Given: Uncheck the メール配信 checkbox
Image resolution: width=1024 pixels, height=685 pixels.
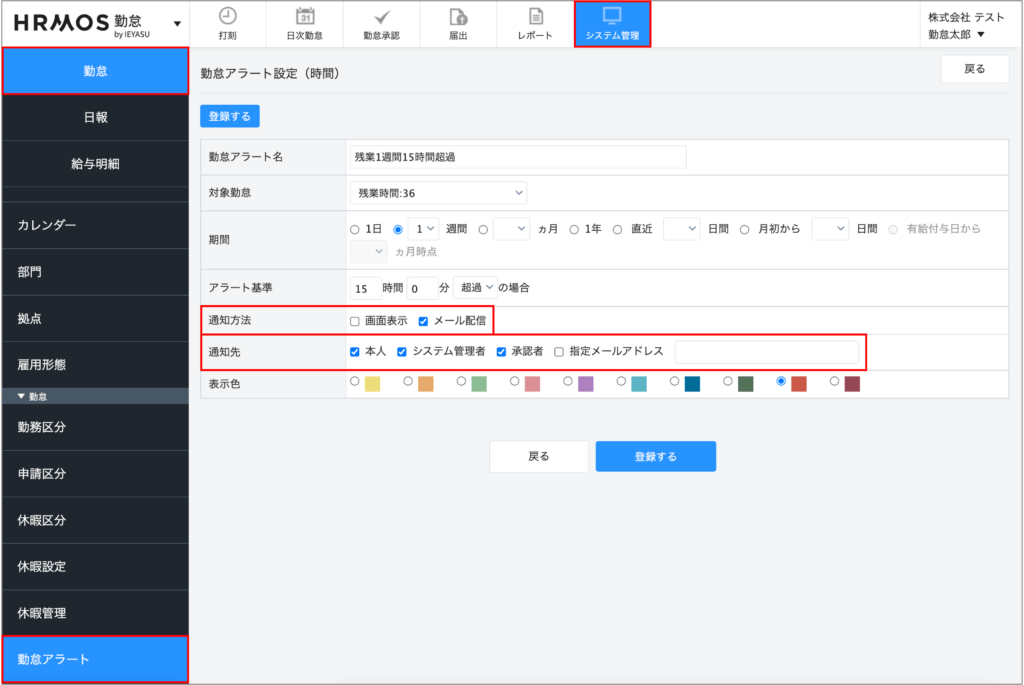Looking at the screenshot, I should click(x=423, y=321).
